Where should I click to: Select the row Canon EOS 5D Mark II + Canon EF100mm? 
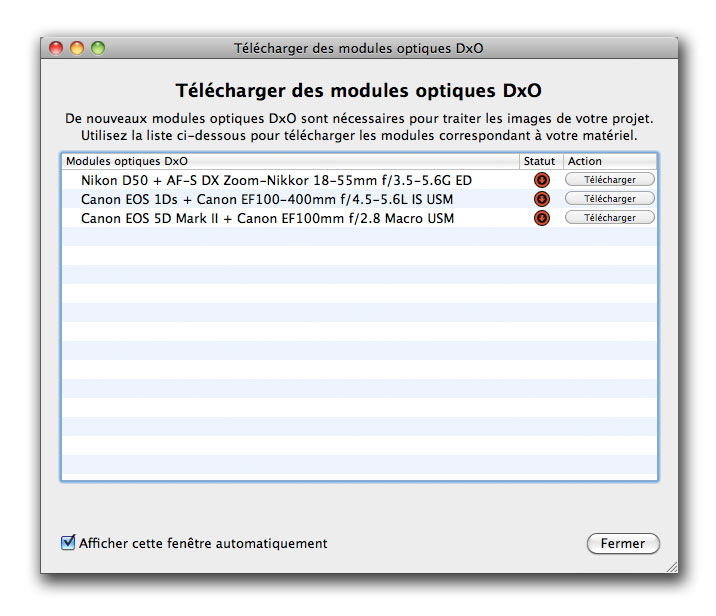(x=359, y=218)
